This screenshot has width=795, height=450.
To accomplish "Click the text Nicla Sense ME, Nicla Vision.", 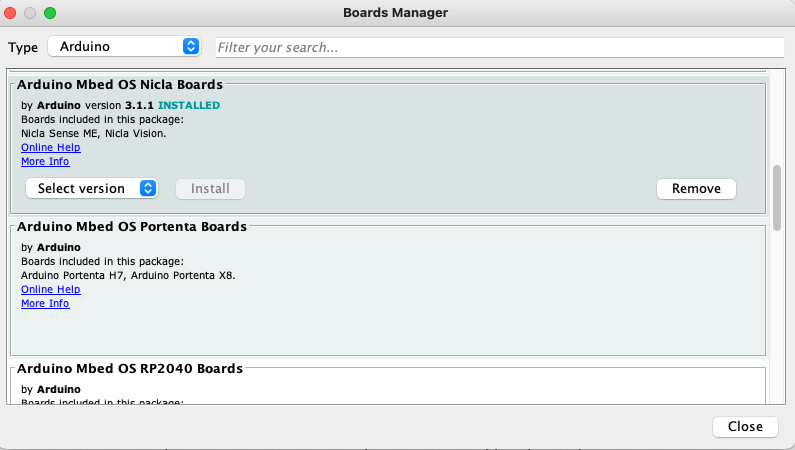I will [x=93, y=133].
